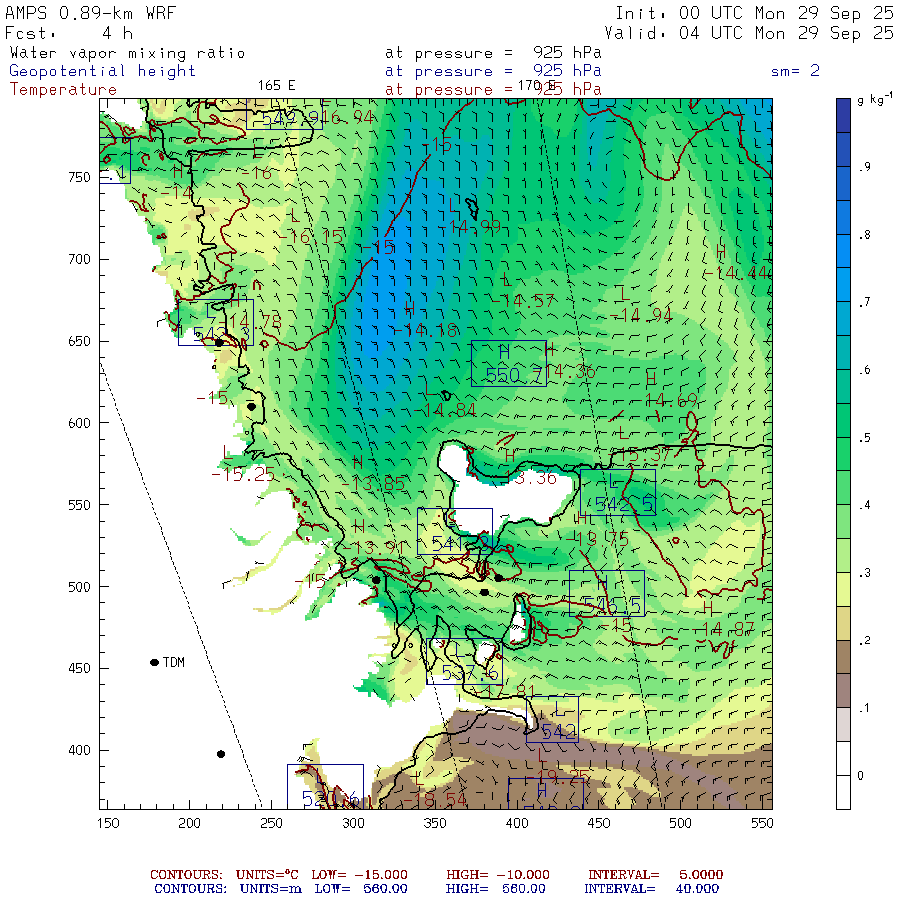Click the '-14.87' temperature high label
900x900 pixels.
tap(724, 630)
